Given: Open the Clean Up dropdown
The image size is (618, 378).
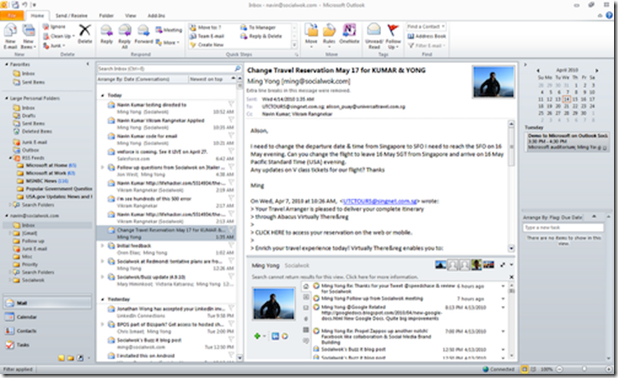Looking at the screenshot, I should (x=58, y=36).
